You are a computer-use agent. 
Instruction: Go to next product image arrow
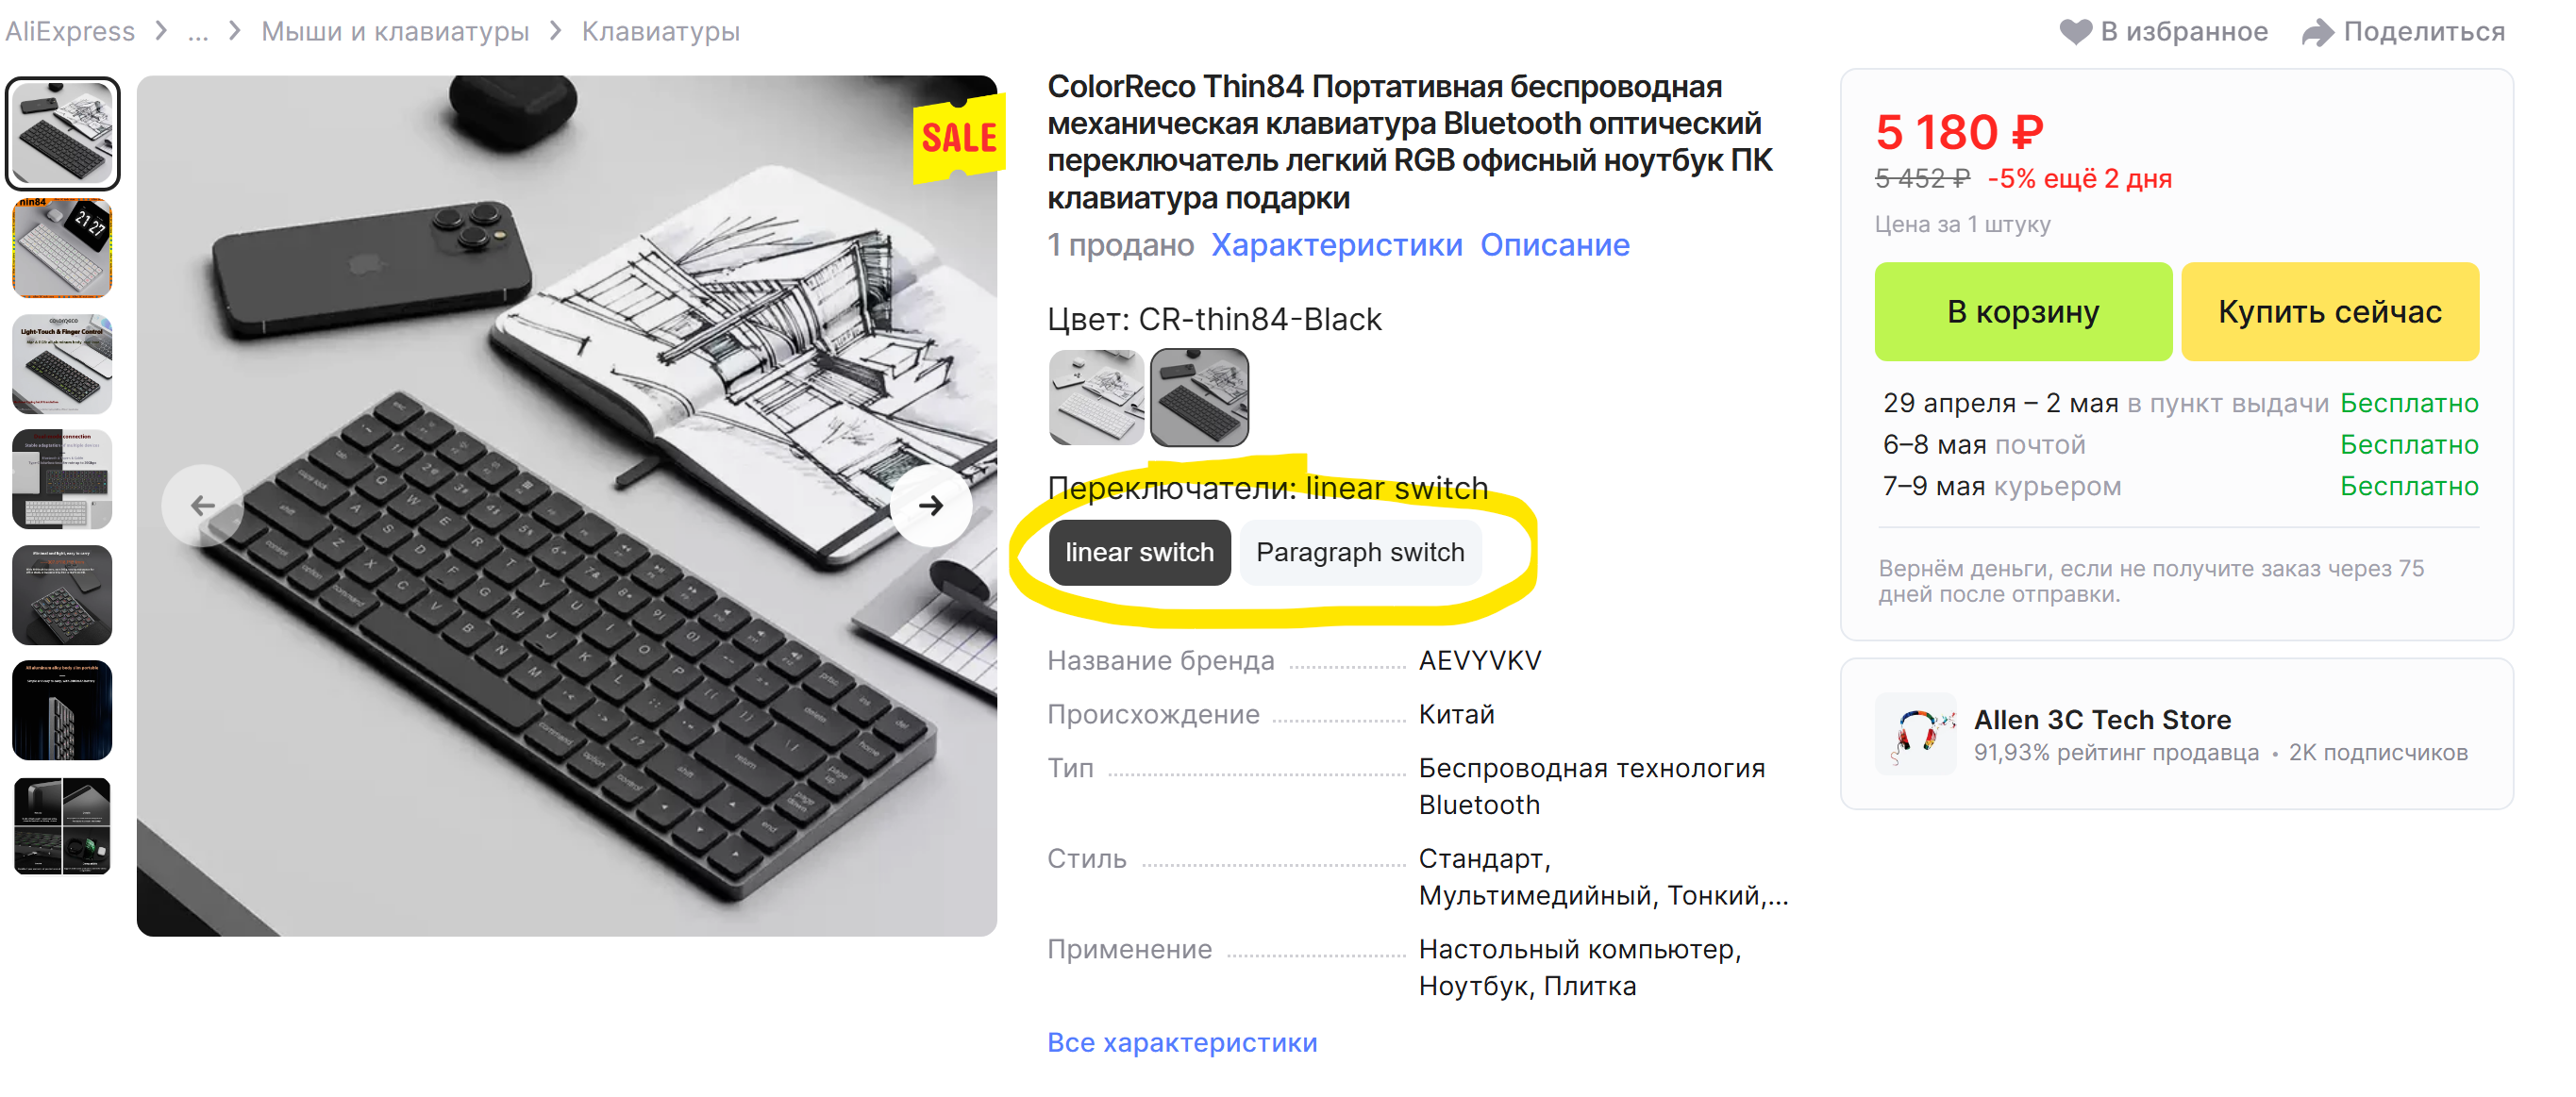[x=931, y=505]
